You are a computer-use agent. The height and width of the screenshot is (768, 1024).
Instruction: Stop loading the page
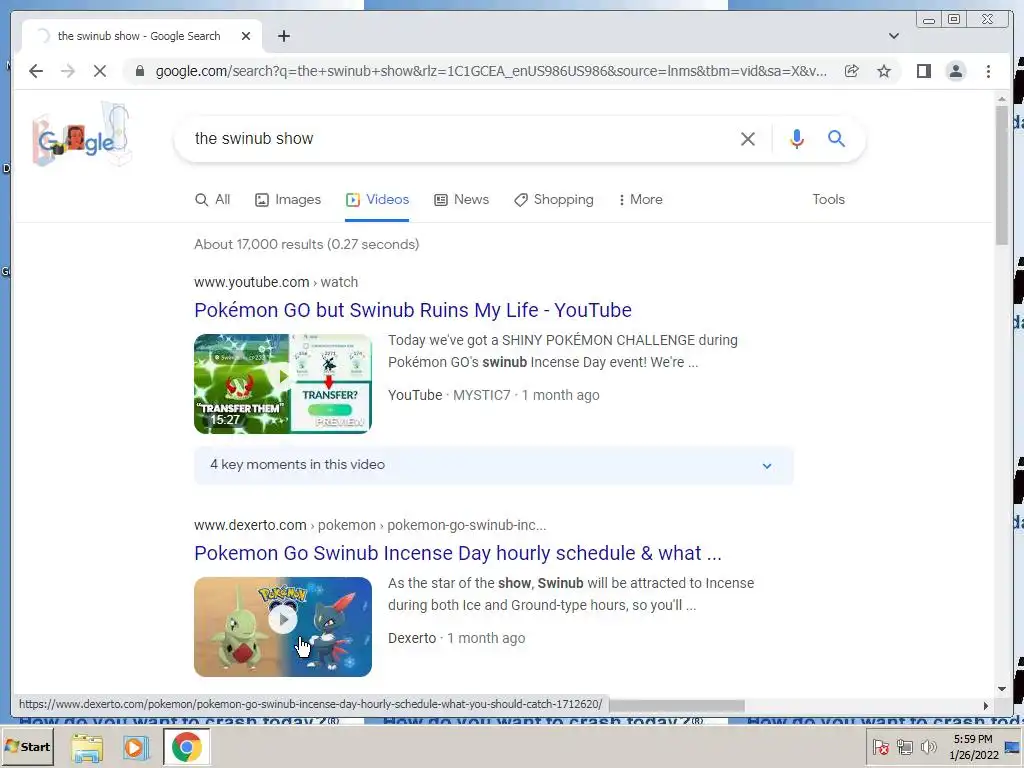pos(100,71)
